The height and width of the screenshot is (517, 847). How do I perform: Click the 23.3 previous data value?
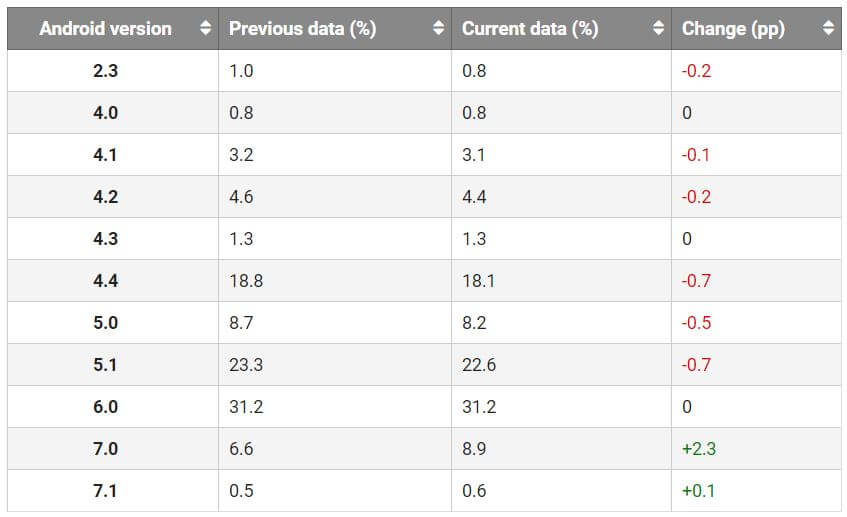pos(246,365)
